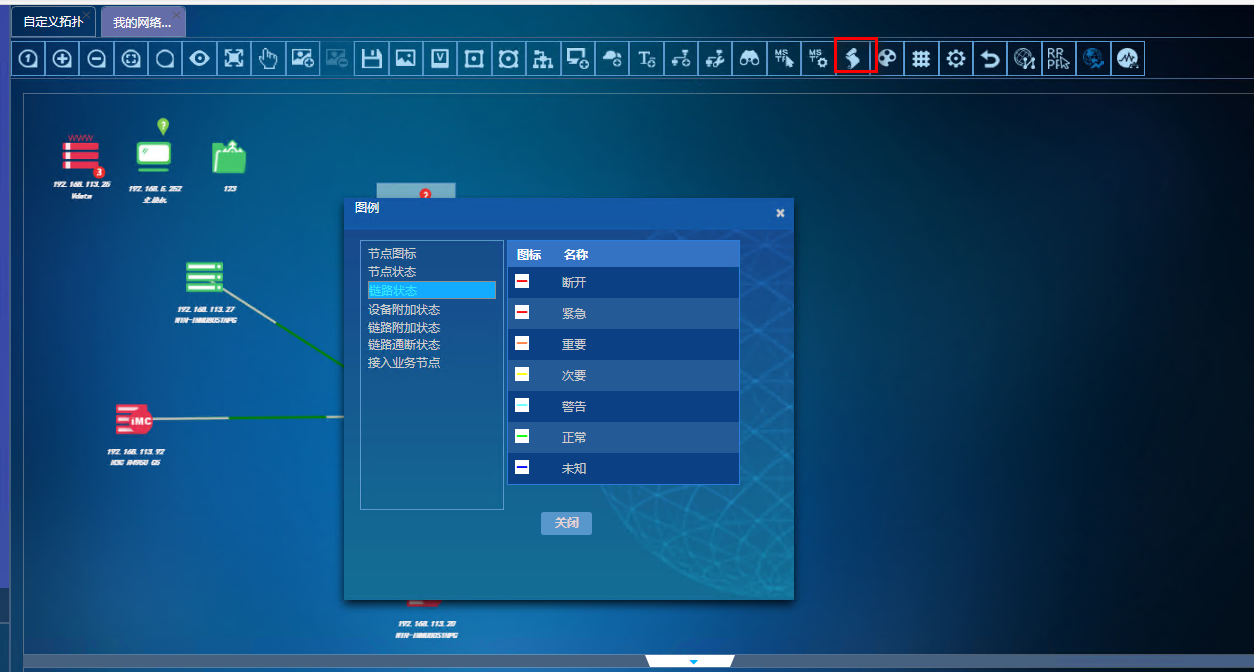Image resolution: width=1254 pixels, height=672 pixels.
Task: Open the gear settings toolbar icon
Action: pyautogui.click(x=956, y=59)
